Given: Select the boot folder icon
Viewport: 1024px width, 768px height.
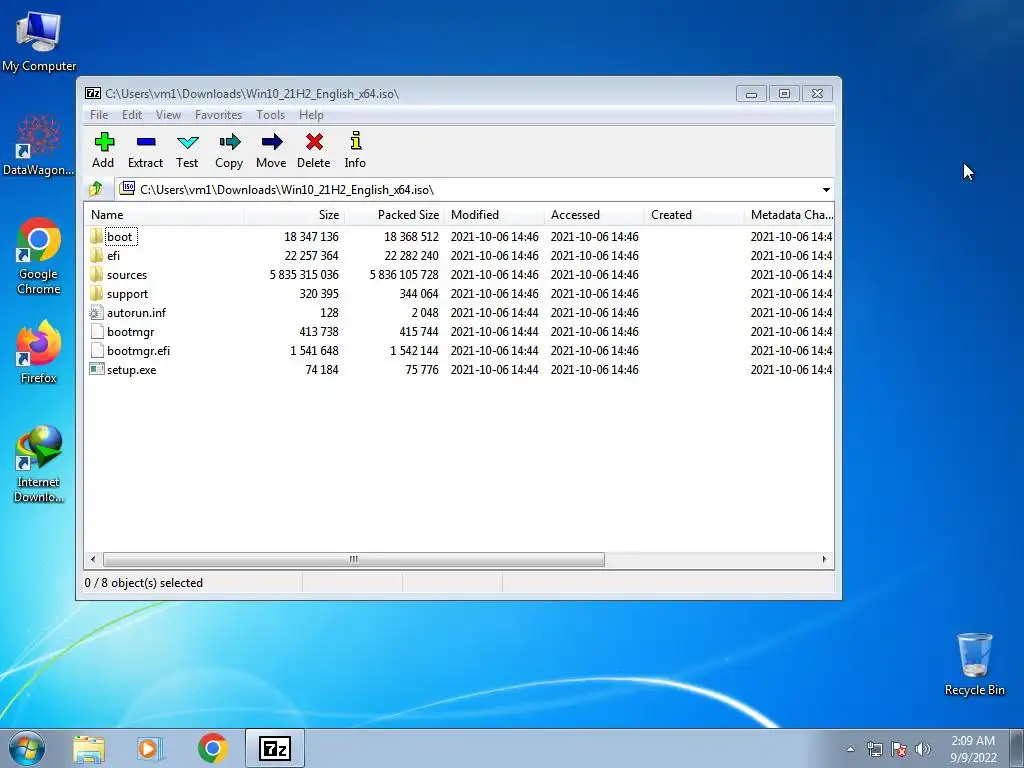Looking at the screenshot, I should point(97,236).
